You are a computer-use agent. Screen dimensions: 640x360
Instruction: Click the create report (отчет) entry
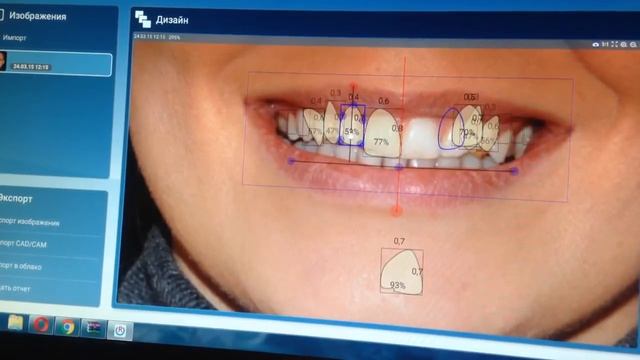tap(16, 288)
